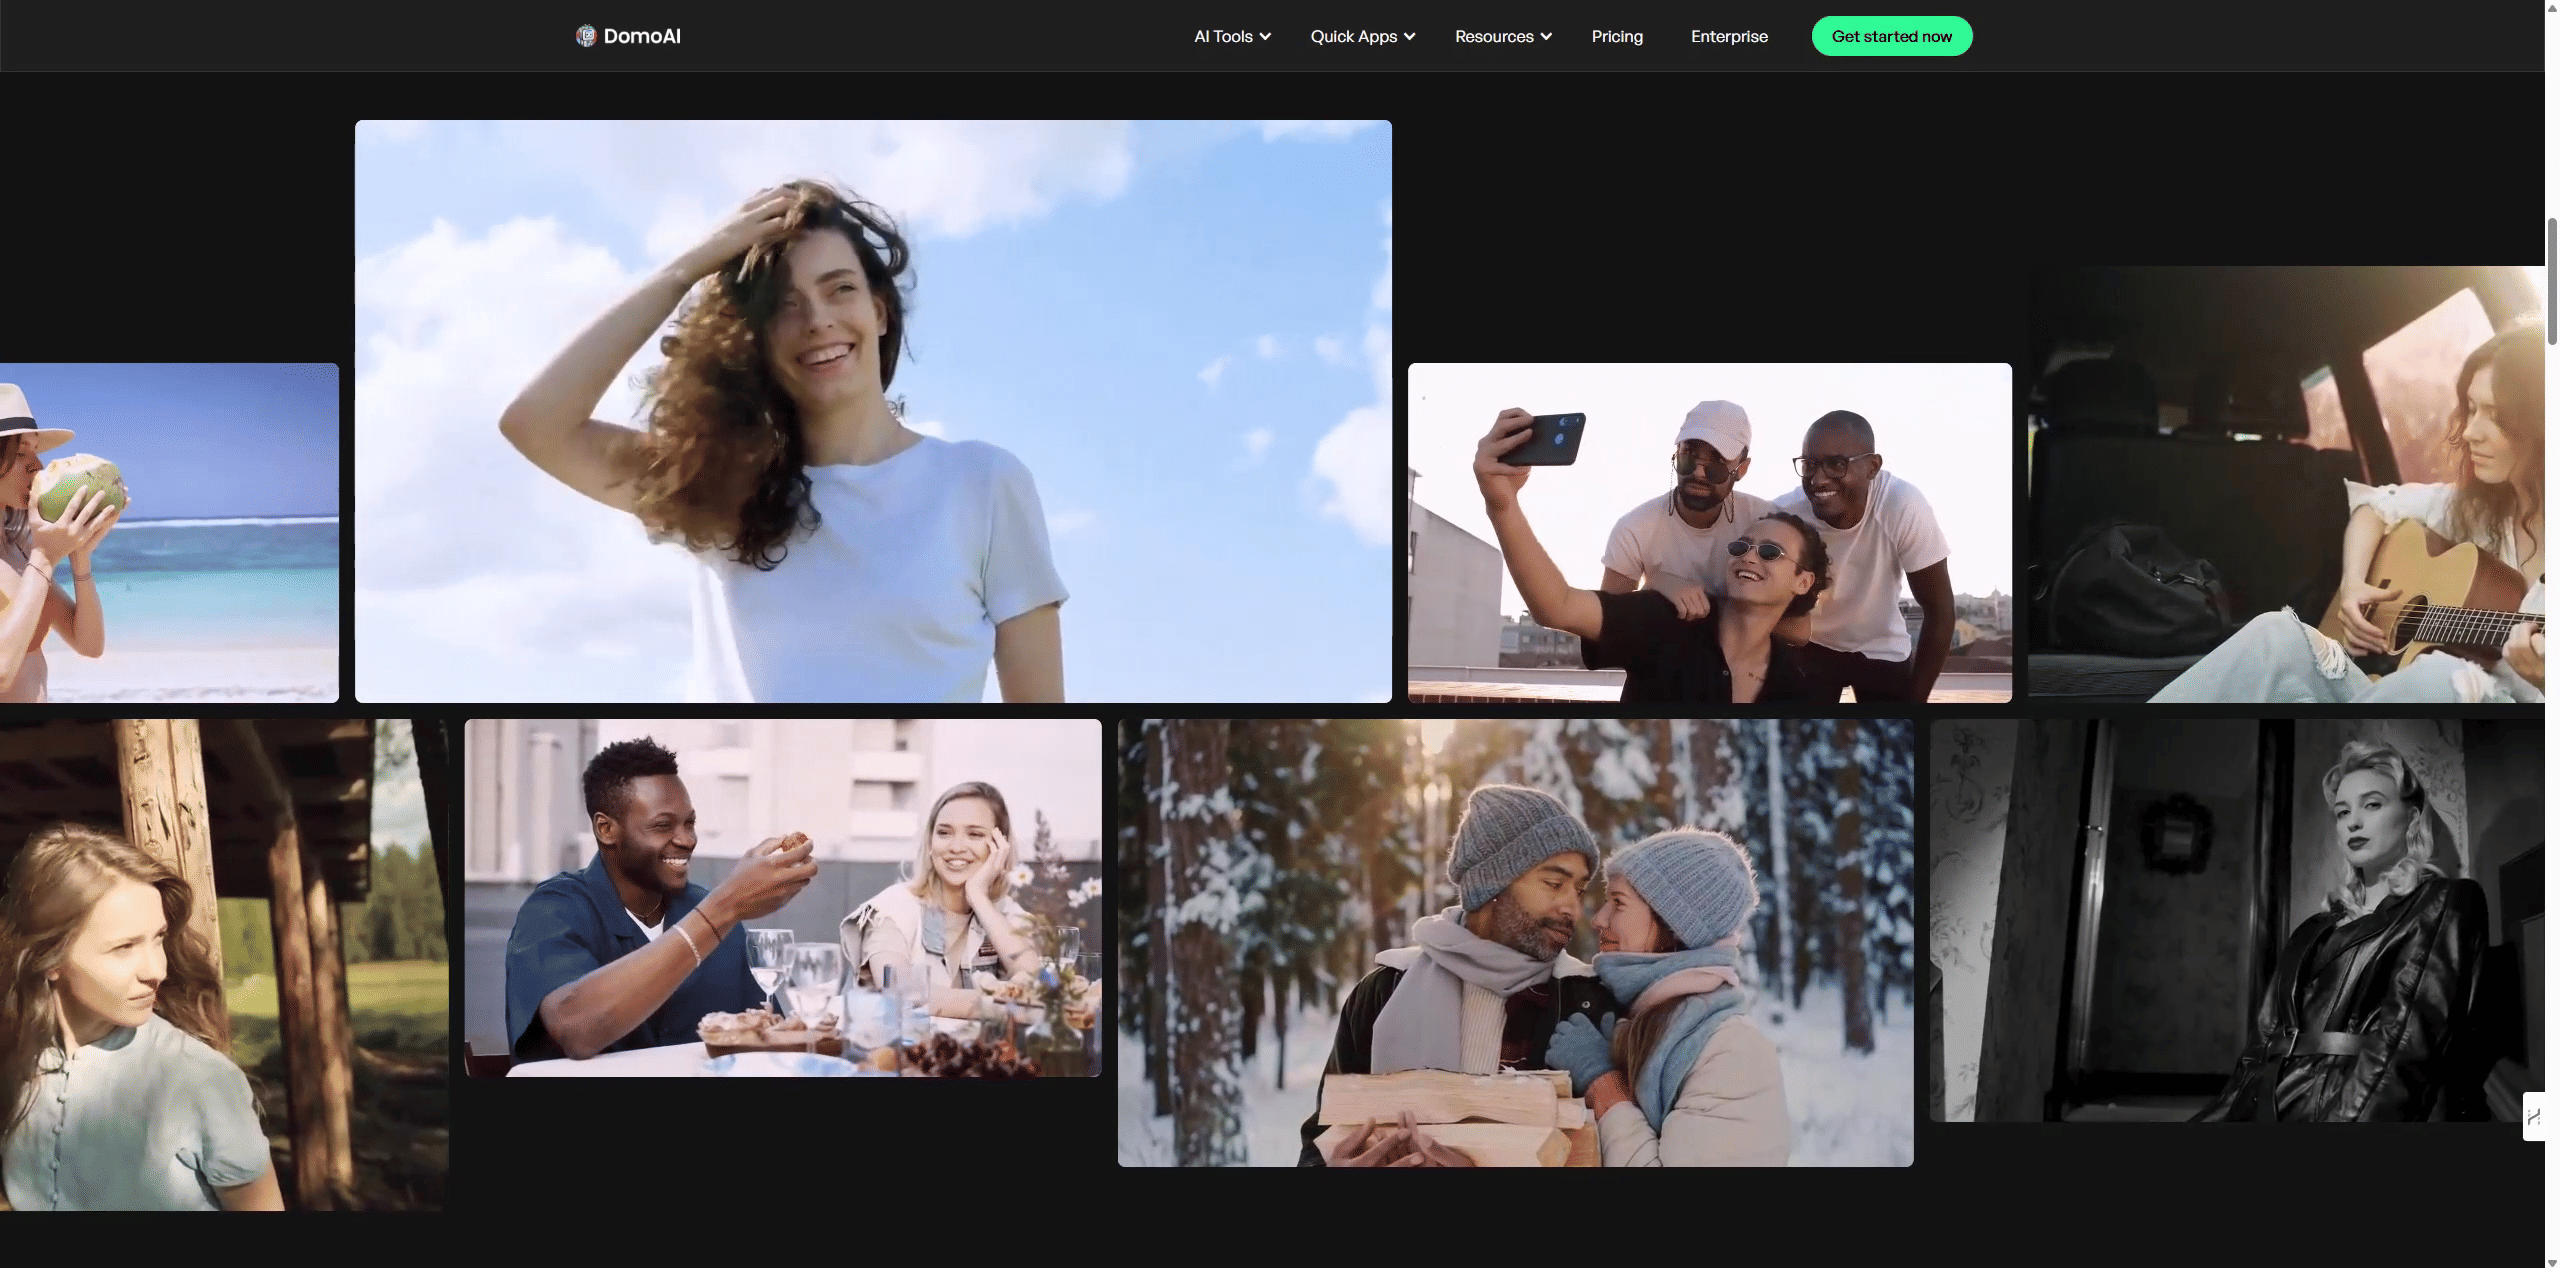The height and width of the screenshot is (1268, 2560).
Task: Open the woman playing guitar thumbnail
Action: 2285,484
